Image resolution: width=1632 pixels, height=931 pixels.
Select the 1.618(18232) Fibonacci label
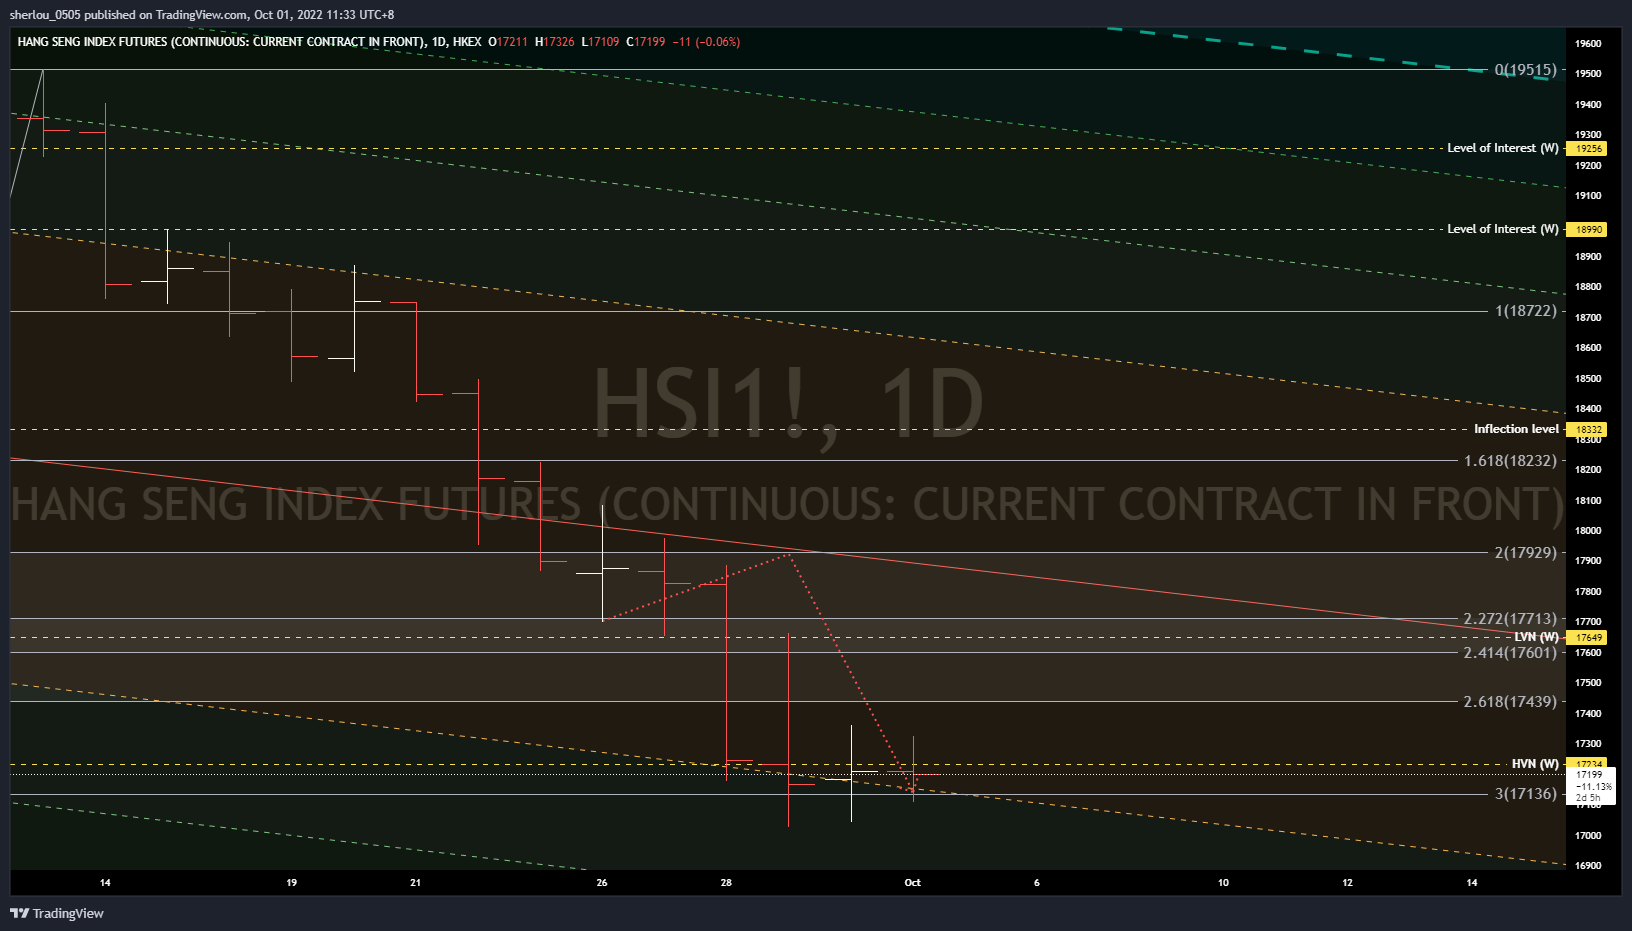click(x=1510, y=461)
